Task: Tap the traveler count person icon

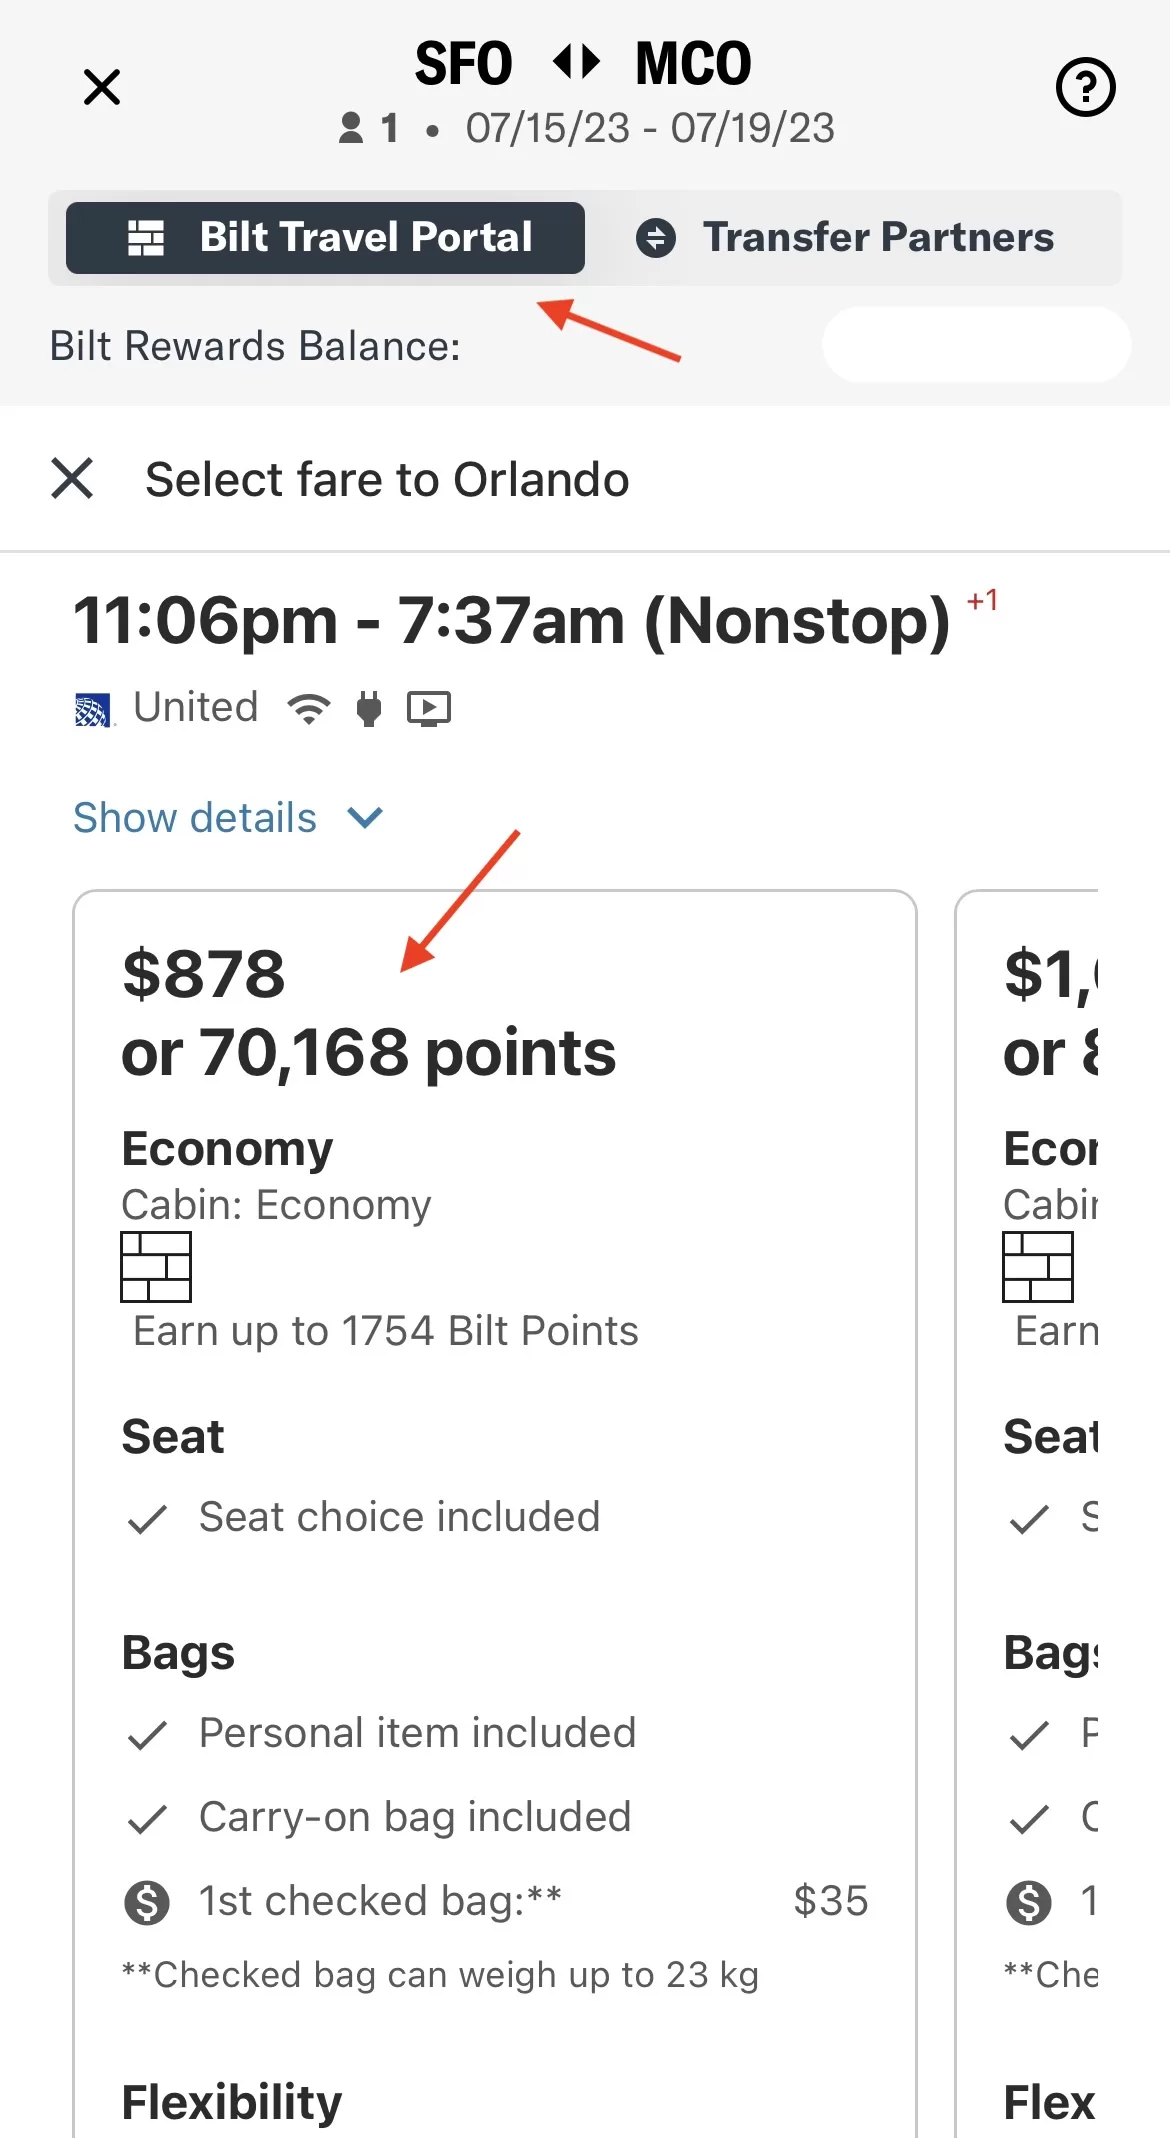Action: click(351, 128)
